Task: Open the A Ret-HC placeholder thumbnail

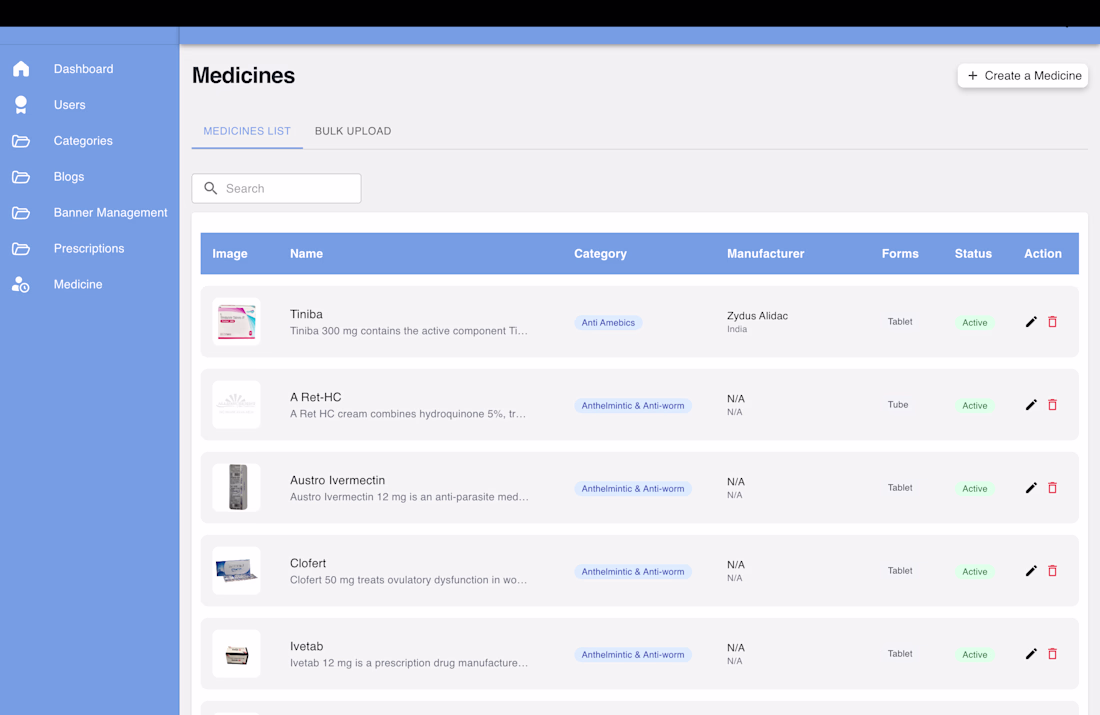Action: tap(236, 405)
